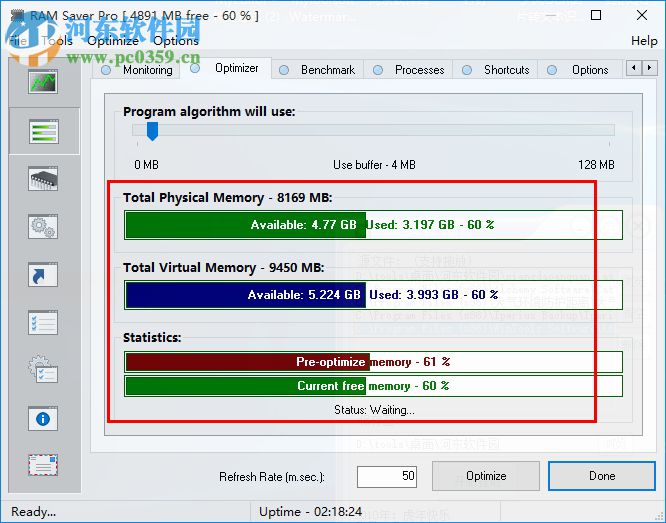Click the buffer slider track near 128 MB
Screen dimensions: 666x523
[x=609, y=130]
